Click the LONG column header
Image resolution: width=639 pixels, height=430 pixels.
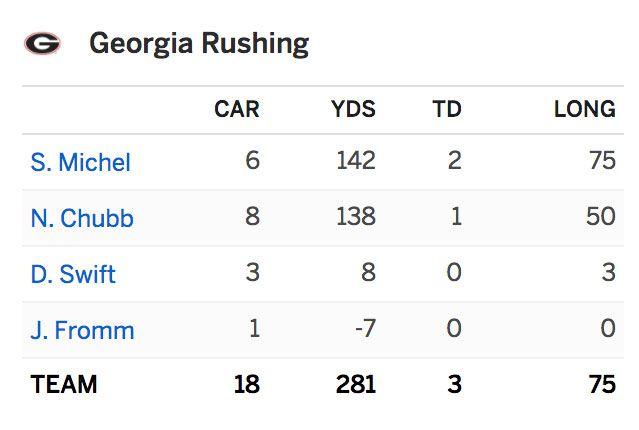(584, 110)
